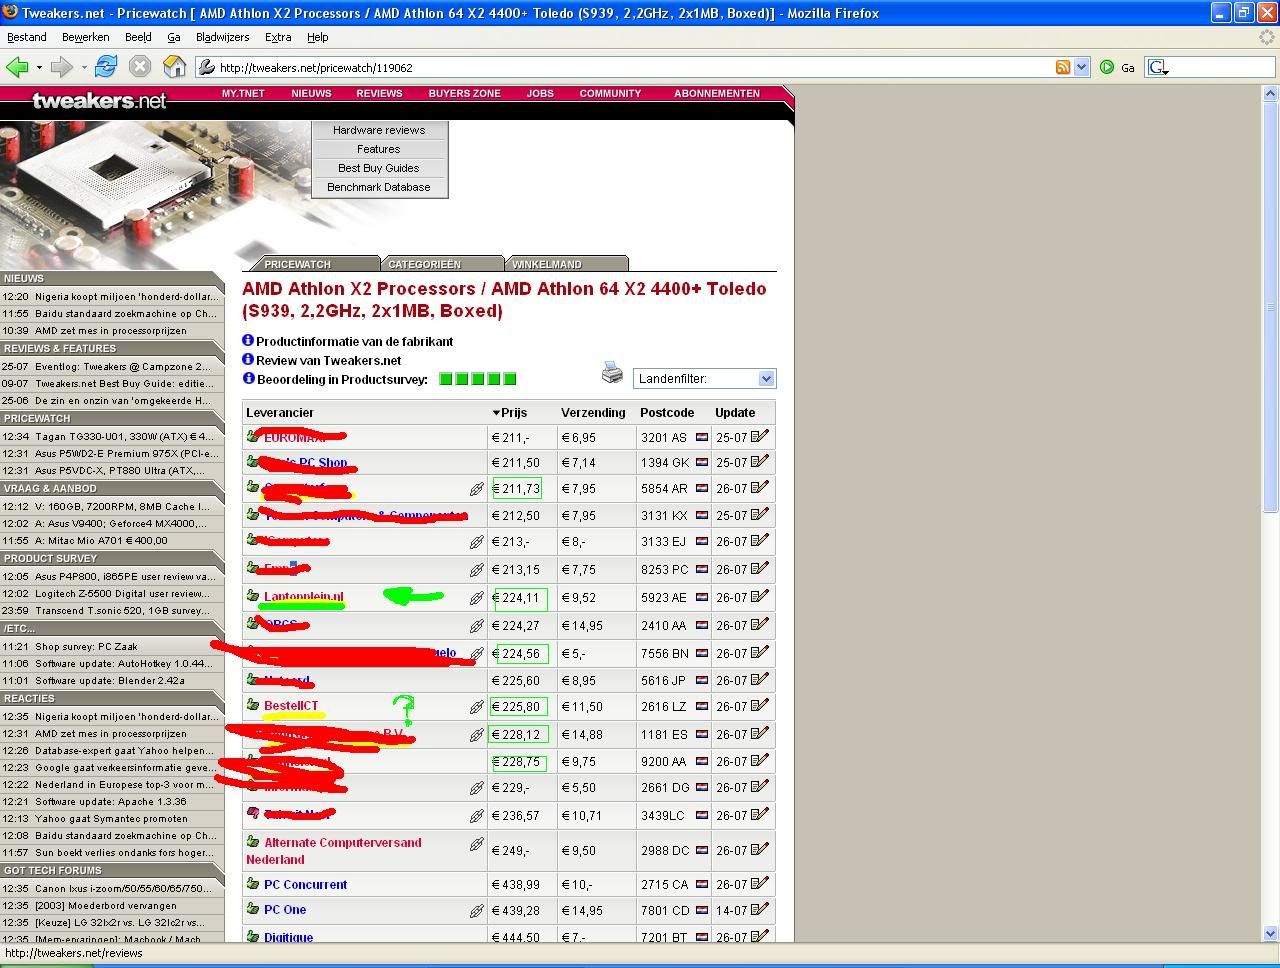
Task: Open the Extra menu
Action: pyautogui.click(x=278, y=37)
